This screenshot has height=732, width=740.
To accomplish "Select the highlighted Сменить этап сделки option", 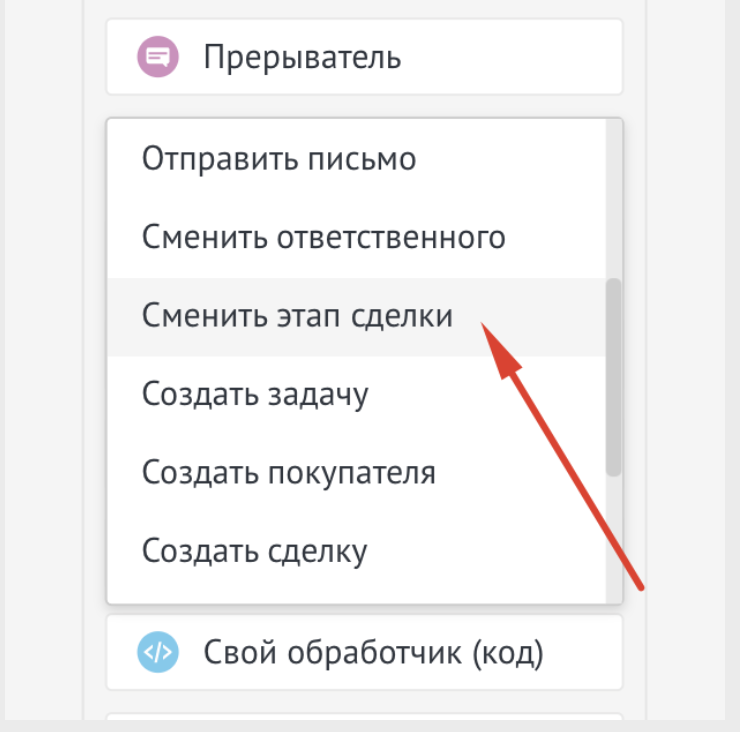I will point(297,316).
